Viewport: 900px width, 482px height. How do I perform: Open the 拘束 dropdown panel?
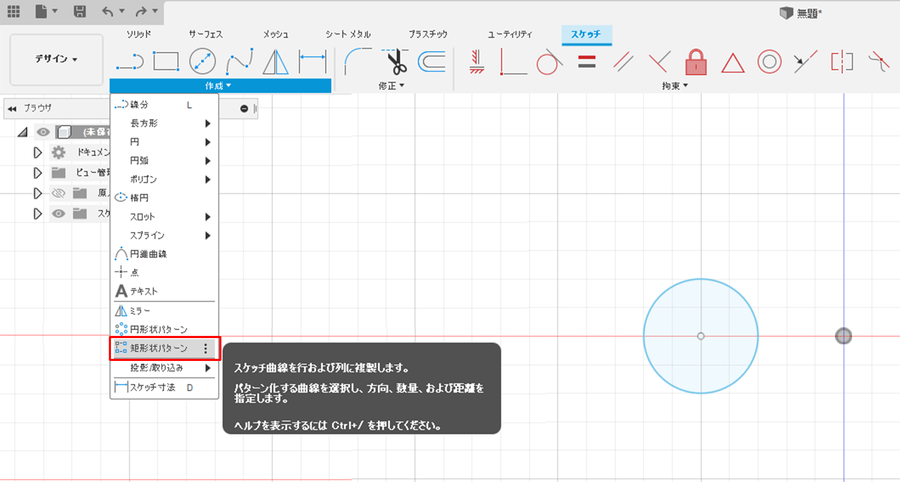tap(675, 85)
